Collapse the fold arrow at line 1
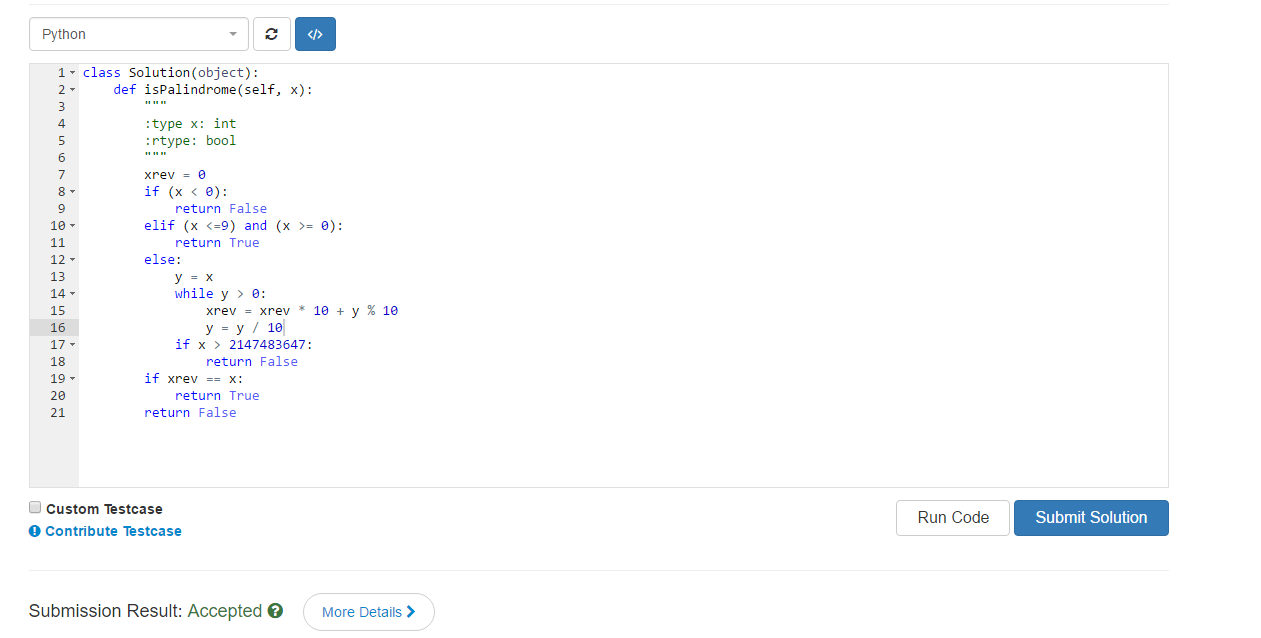This screenshot has width=1261, height=638. 72,73
